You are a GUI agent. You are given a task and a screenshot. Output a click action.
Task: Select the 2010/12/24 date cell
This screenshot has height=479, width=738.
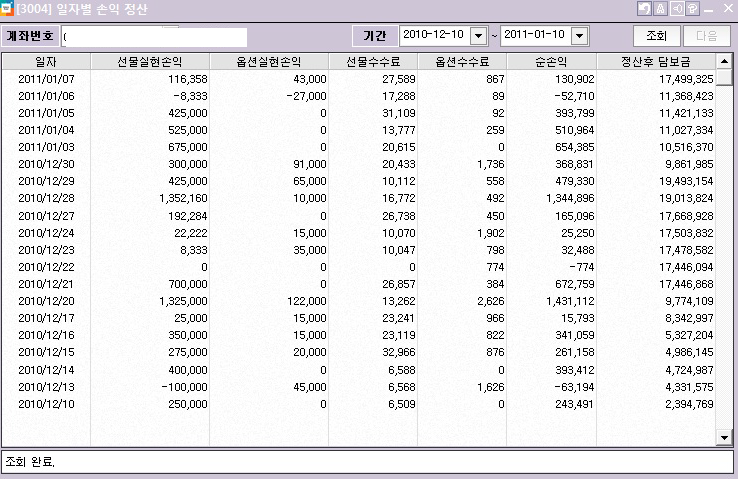tap(46, 233)
